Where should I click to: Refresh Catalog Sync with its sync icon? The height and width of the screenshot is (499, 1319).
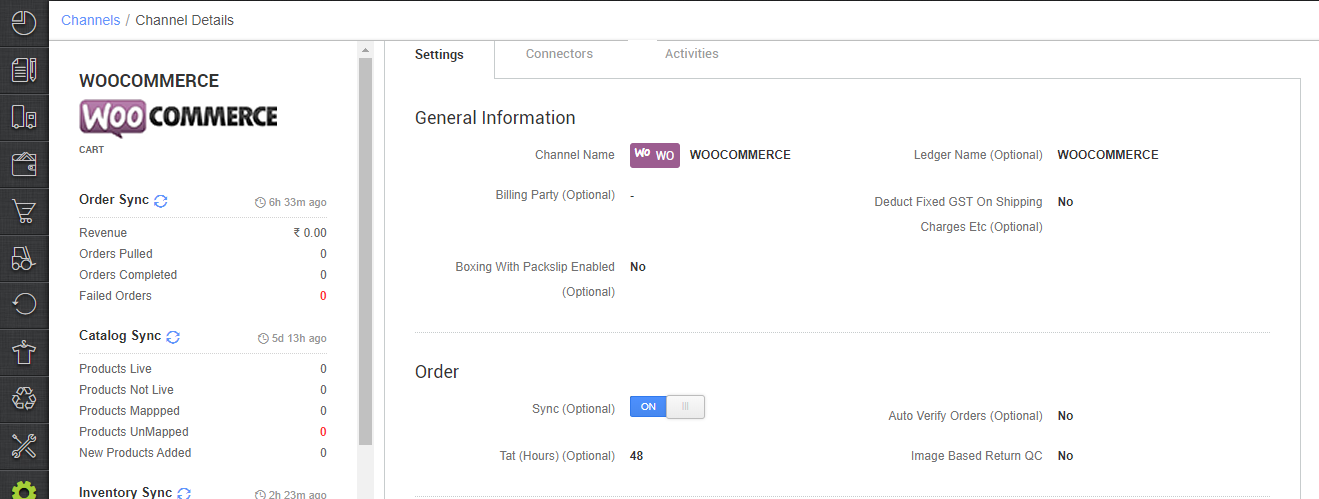(x=173, y=337)
